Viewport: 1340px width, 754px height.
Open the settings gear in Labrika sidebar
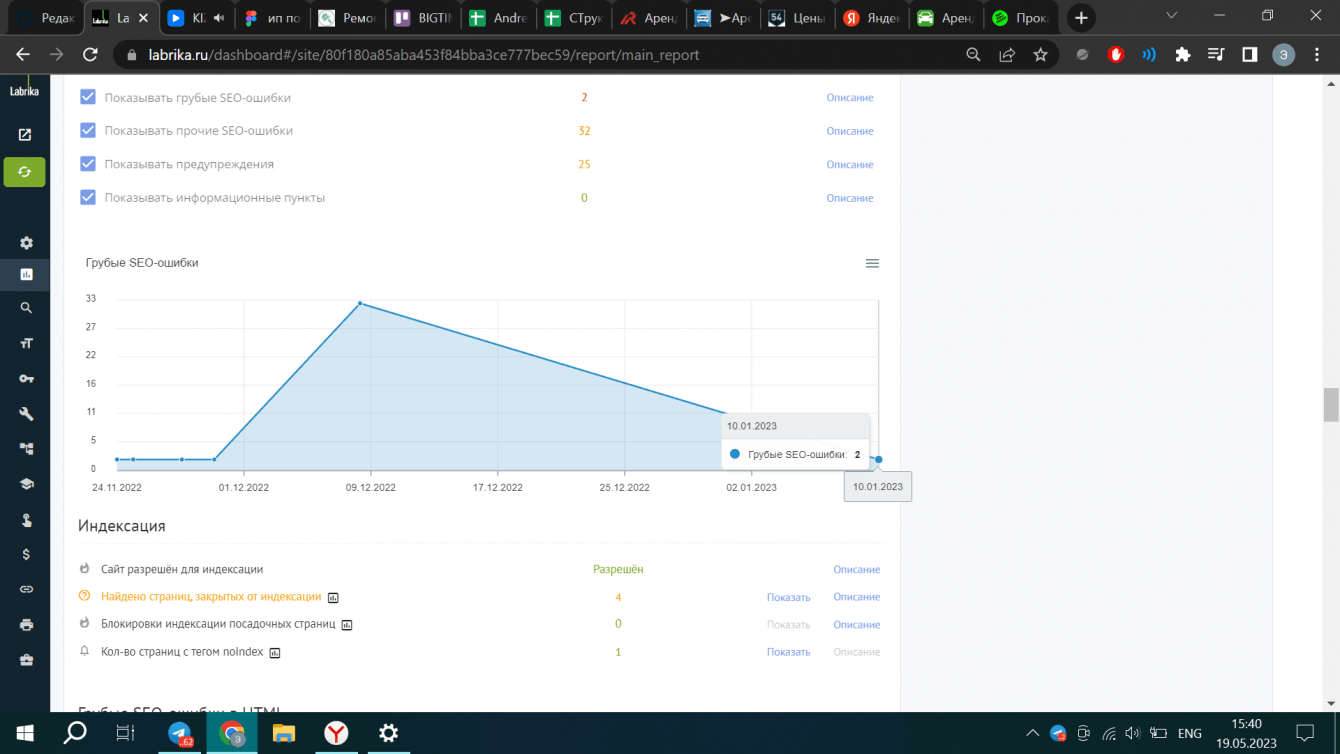pos(26,243)
